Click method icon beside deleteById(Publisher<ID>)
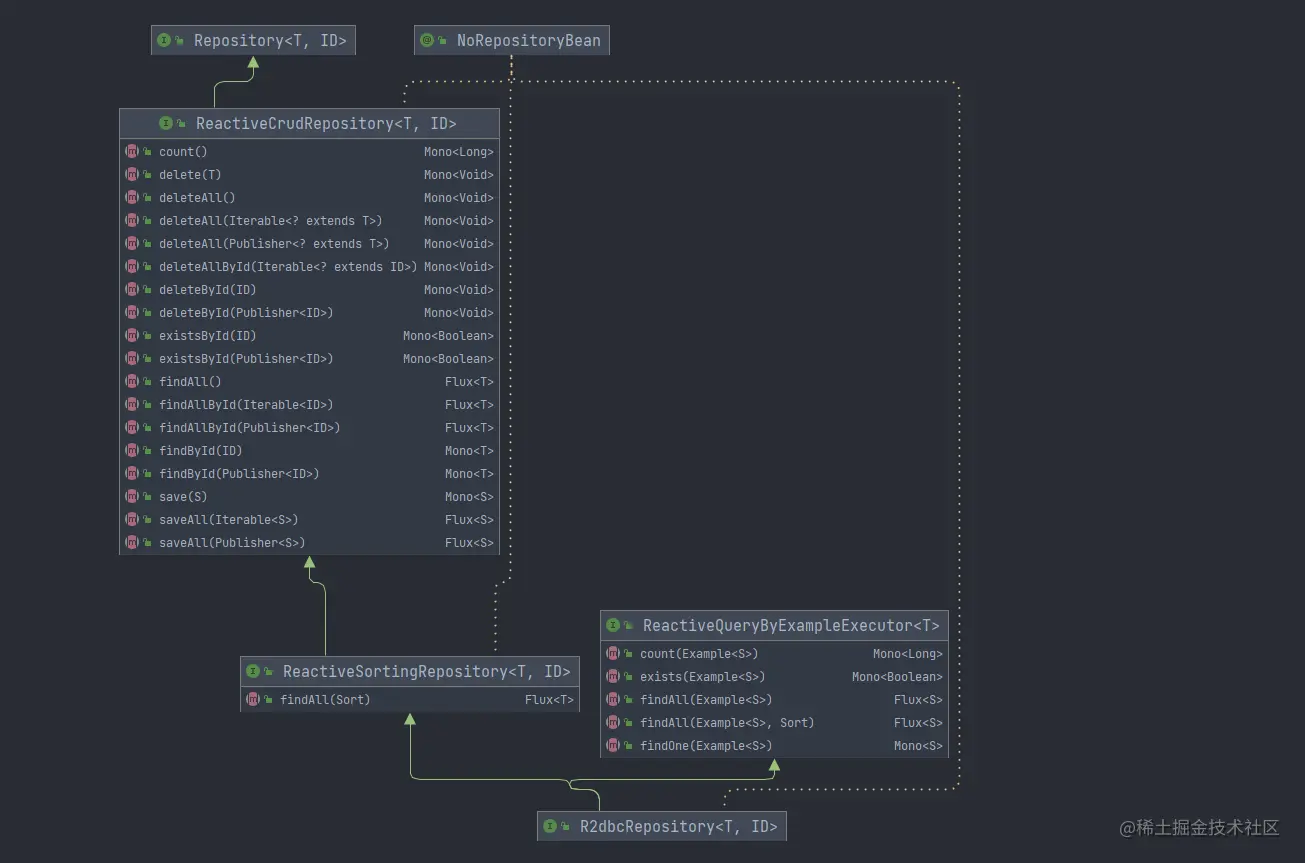 [x=132, y=313]
